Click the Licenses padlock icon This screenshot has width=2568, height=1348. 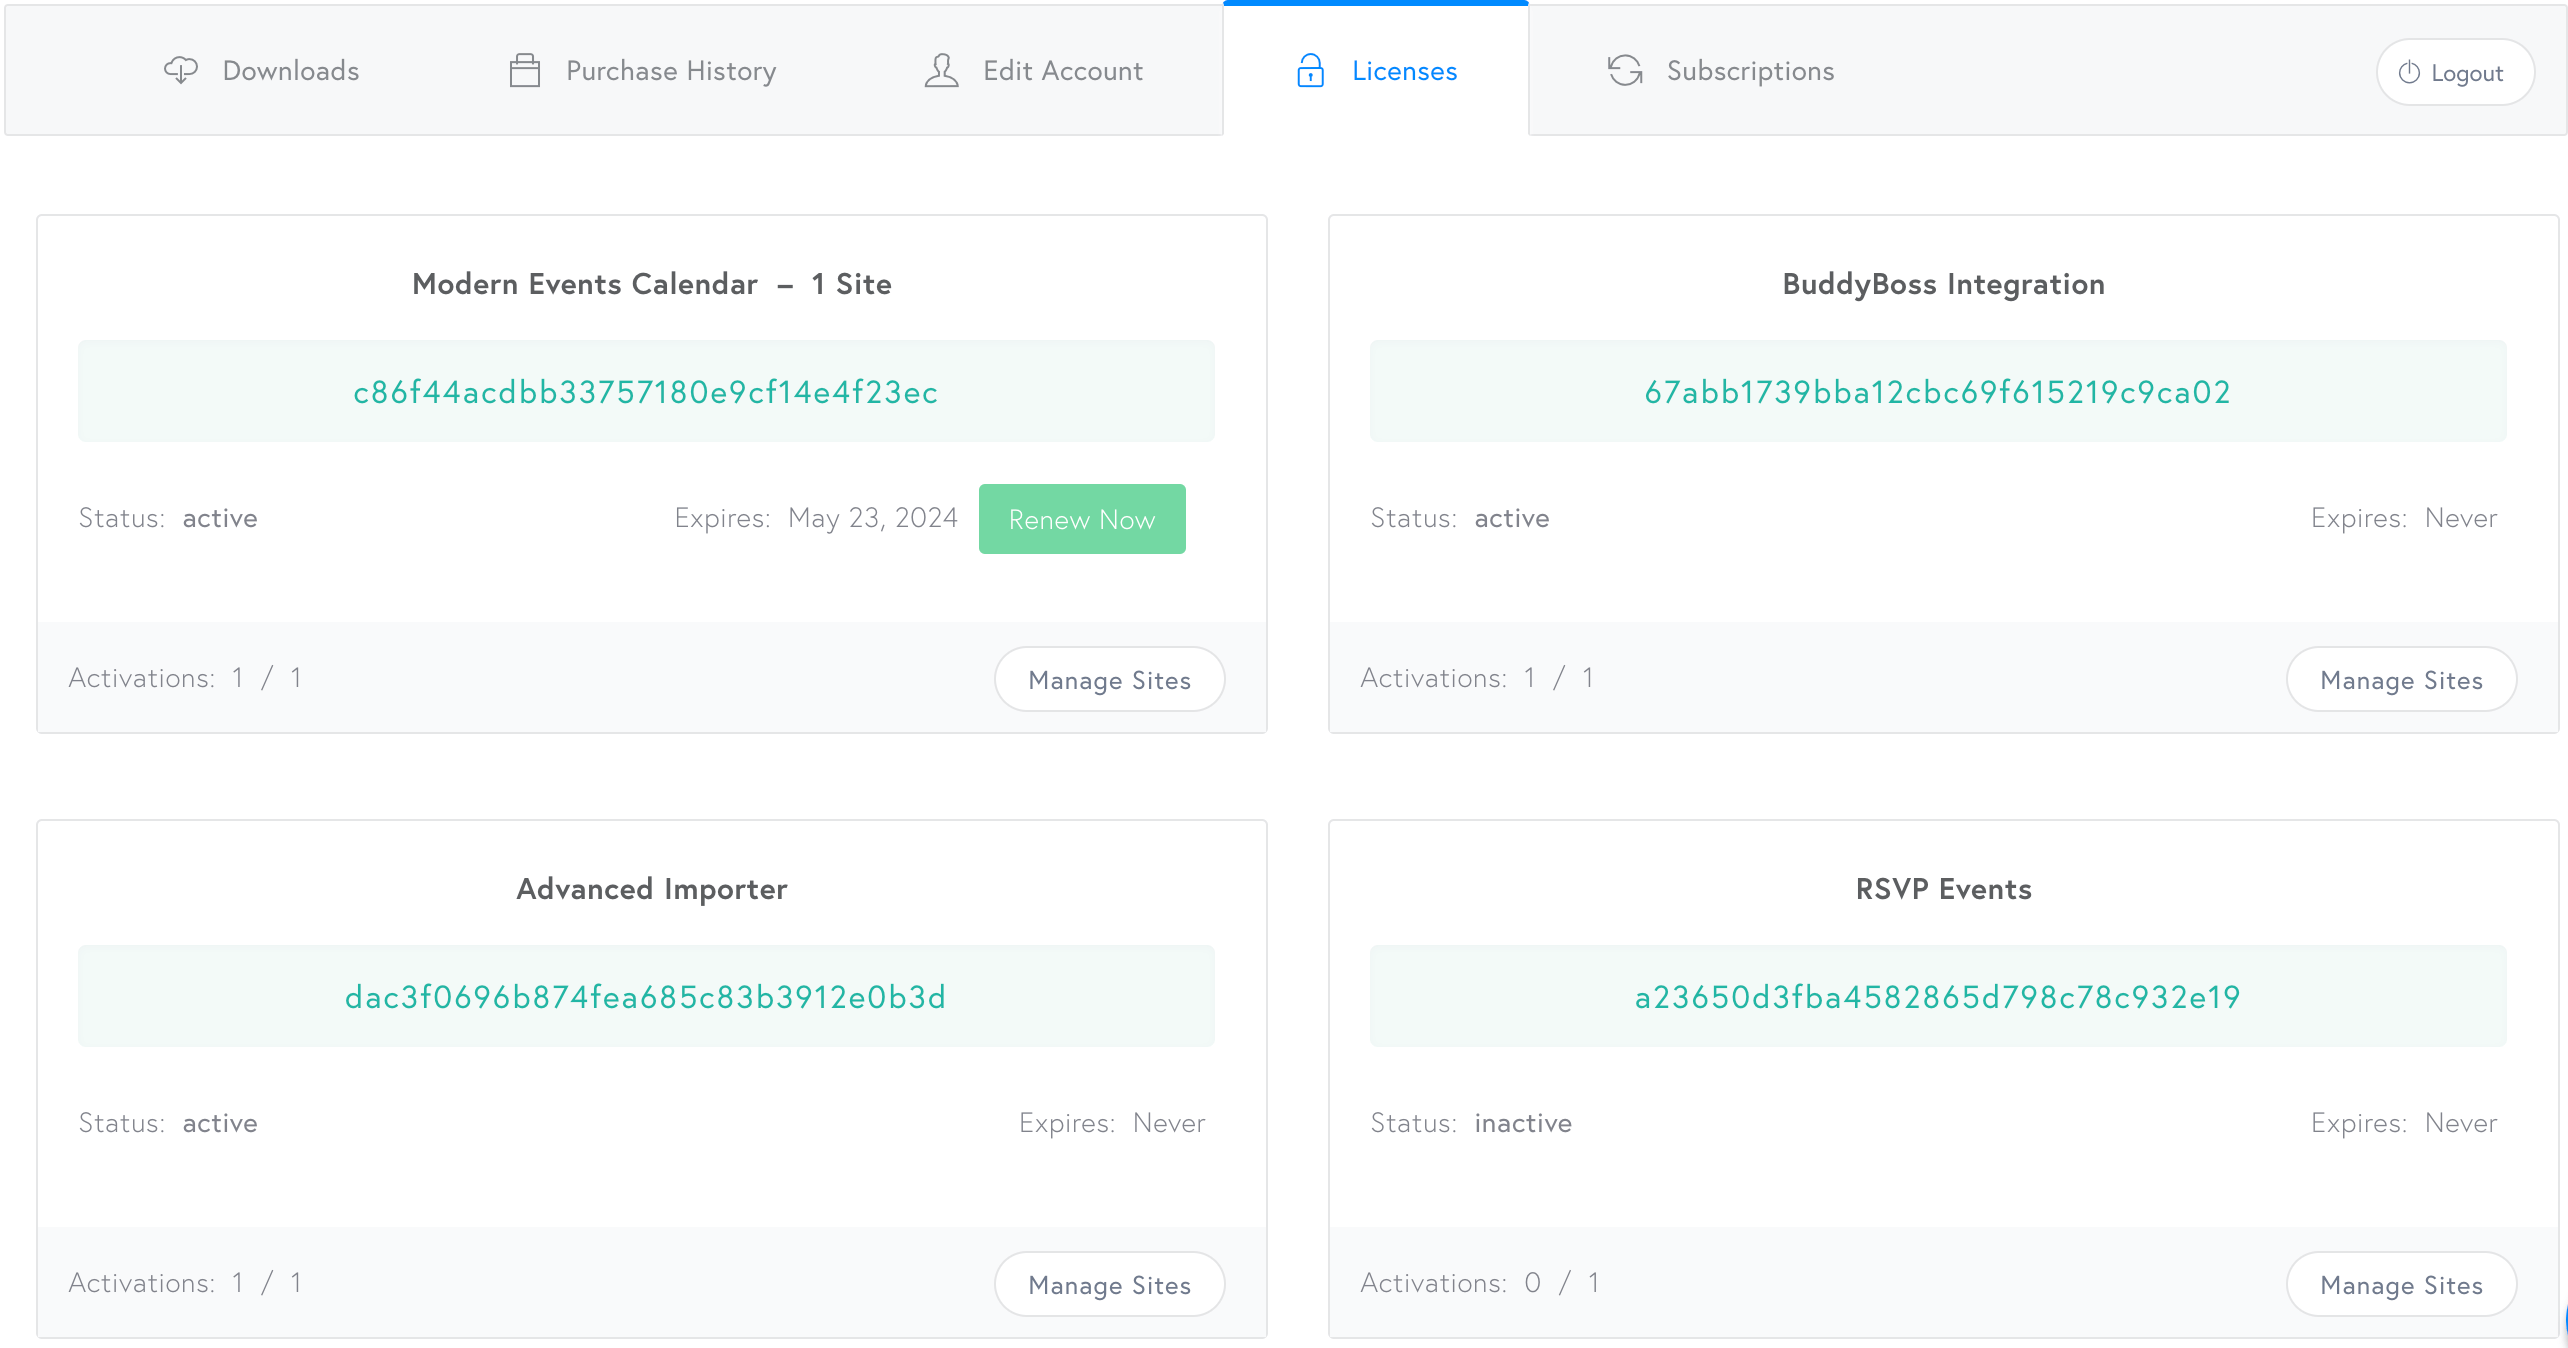click(1310, 70)
